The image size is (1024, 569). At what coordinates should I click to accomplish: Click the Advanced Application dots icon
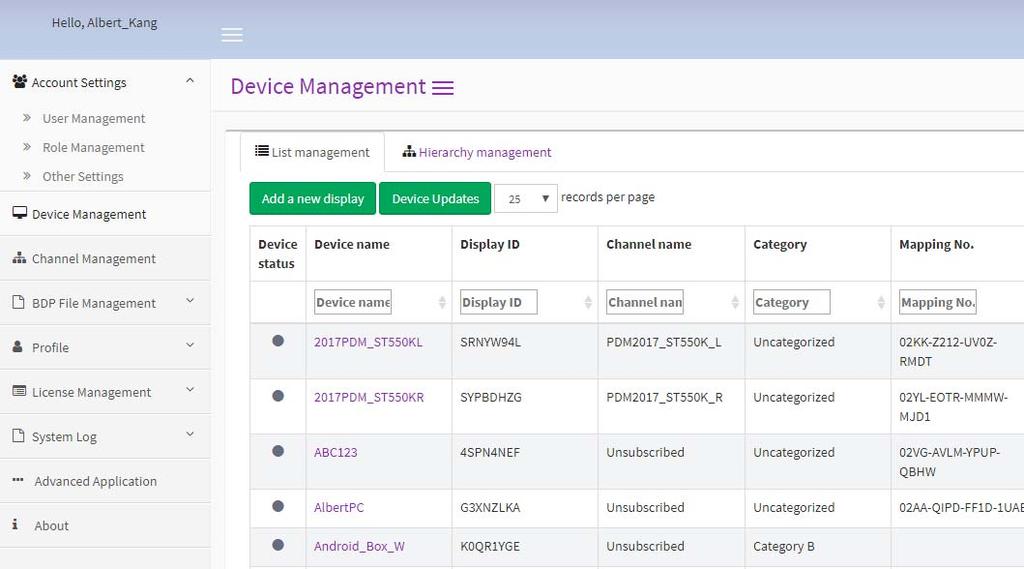click(18, 480)
